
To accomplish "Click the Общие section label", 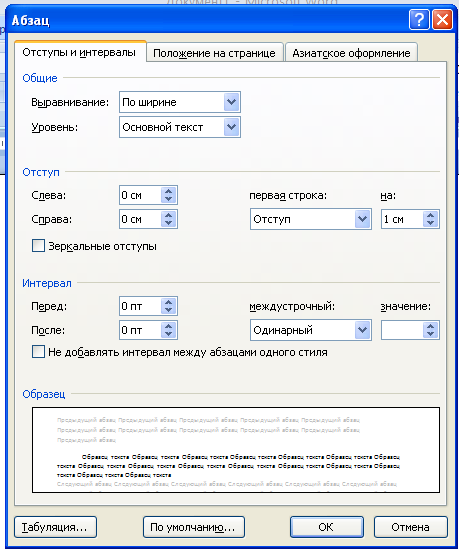I will 40,78.
